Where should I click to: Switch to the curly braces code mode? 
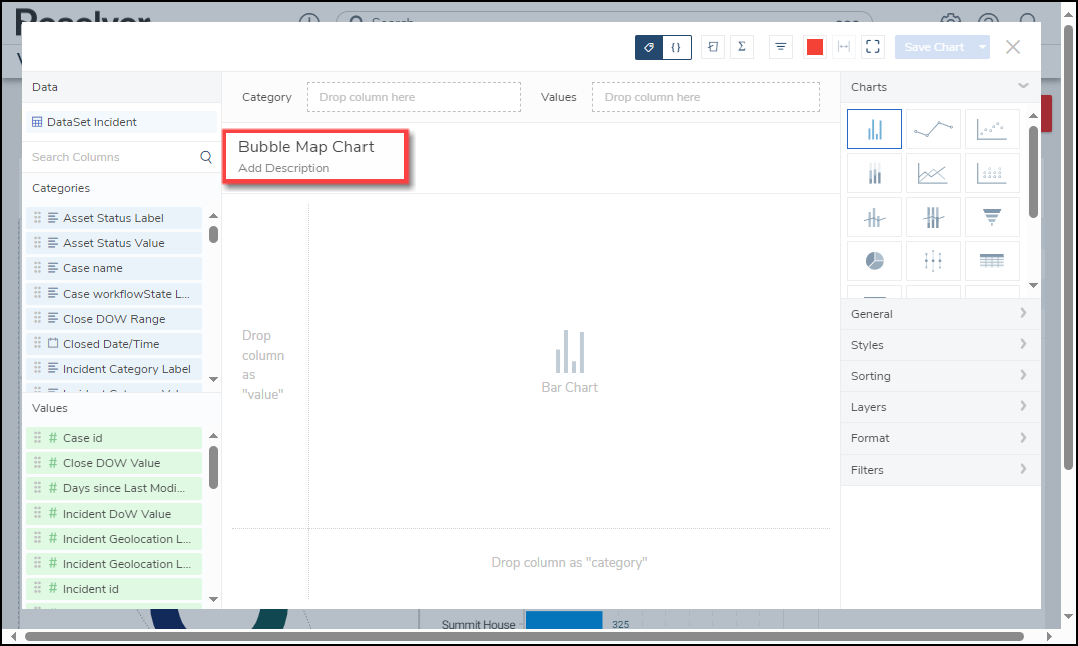click(677, 47)
